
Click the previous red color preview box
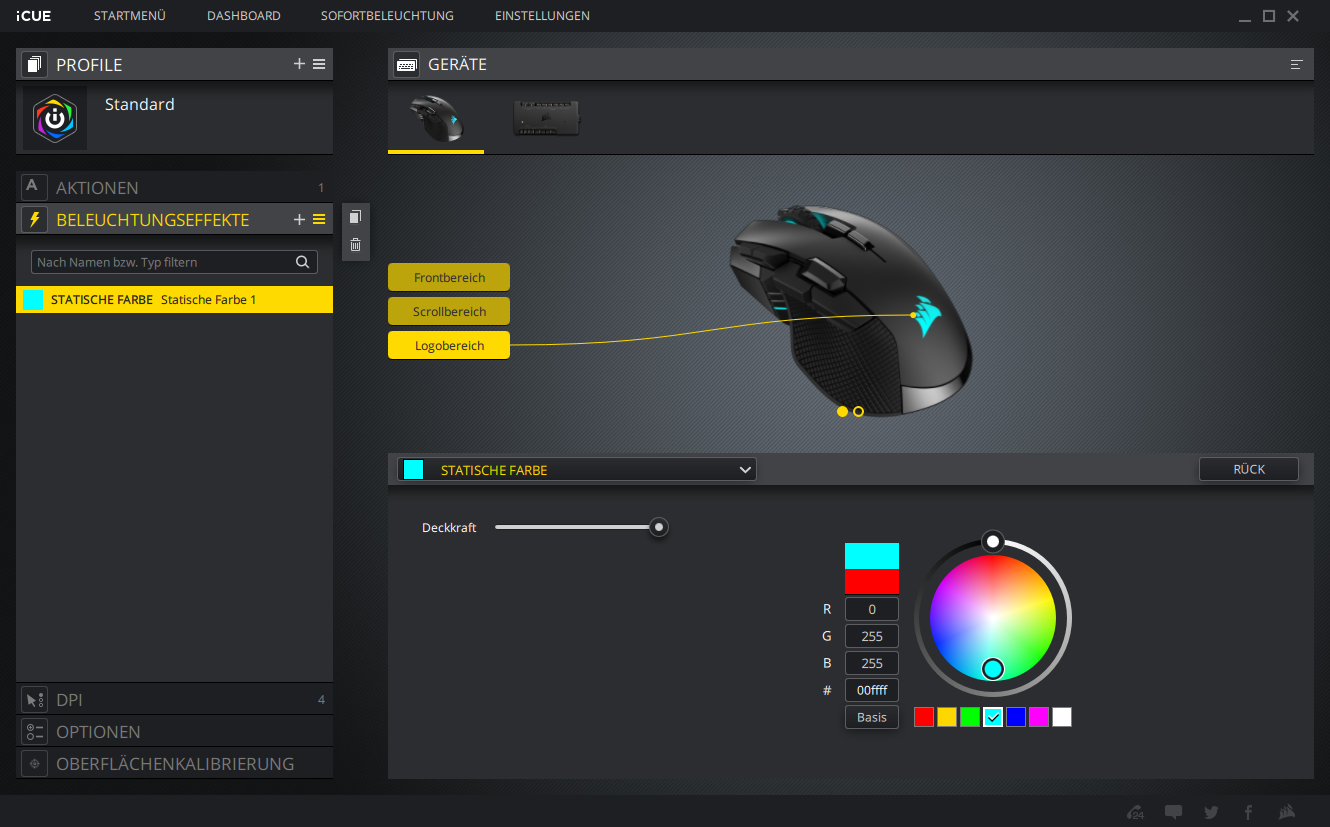click(872, 581)
